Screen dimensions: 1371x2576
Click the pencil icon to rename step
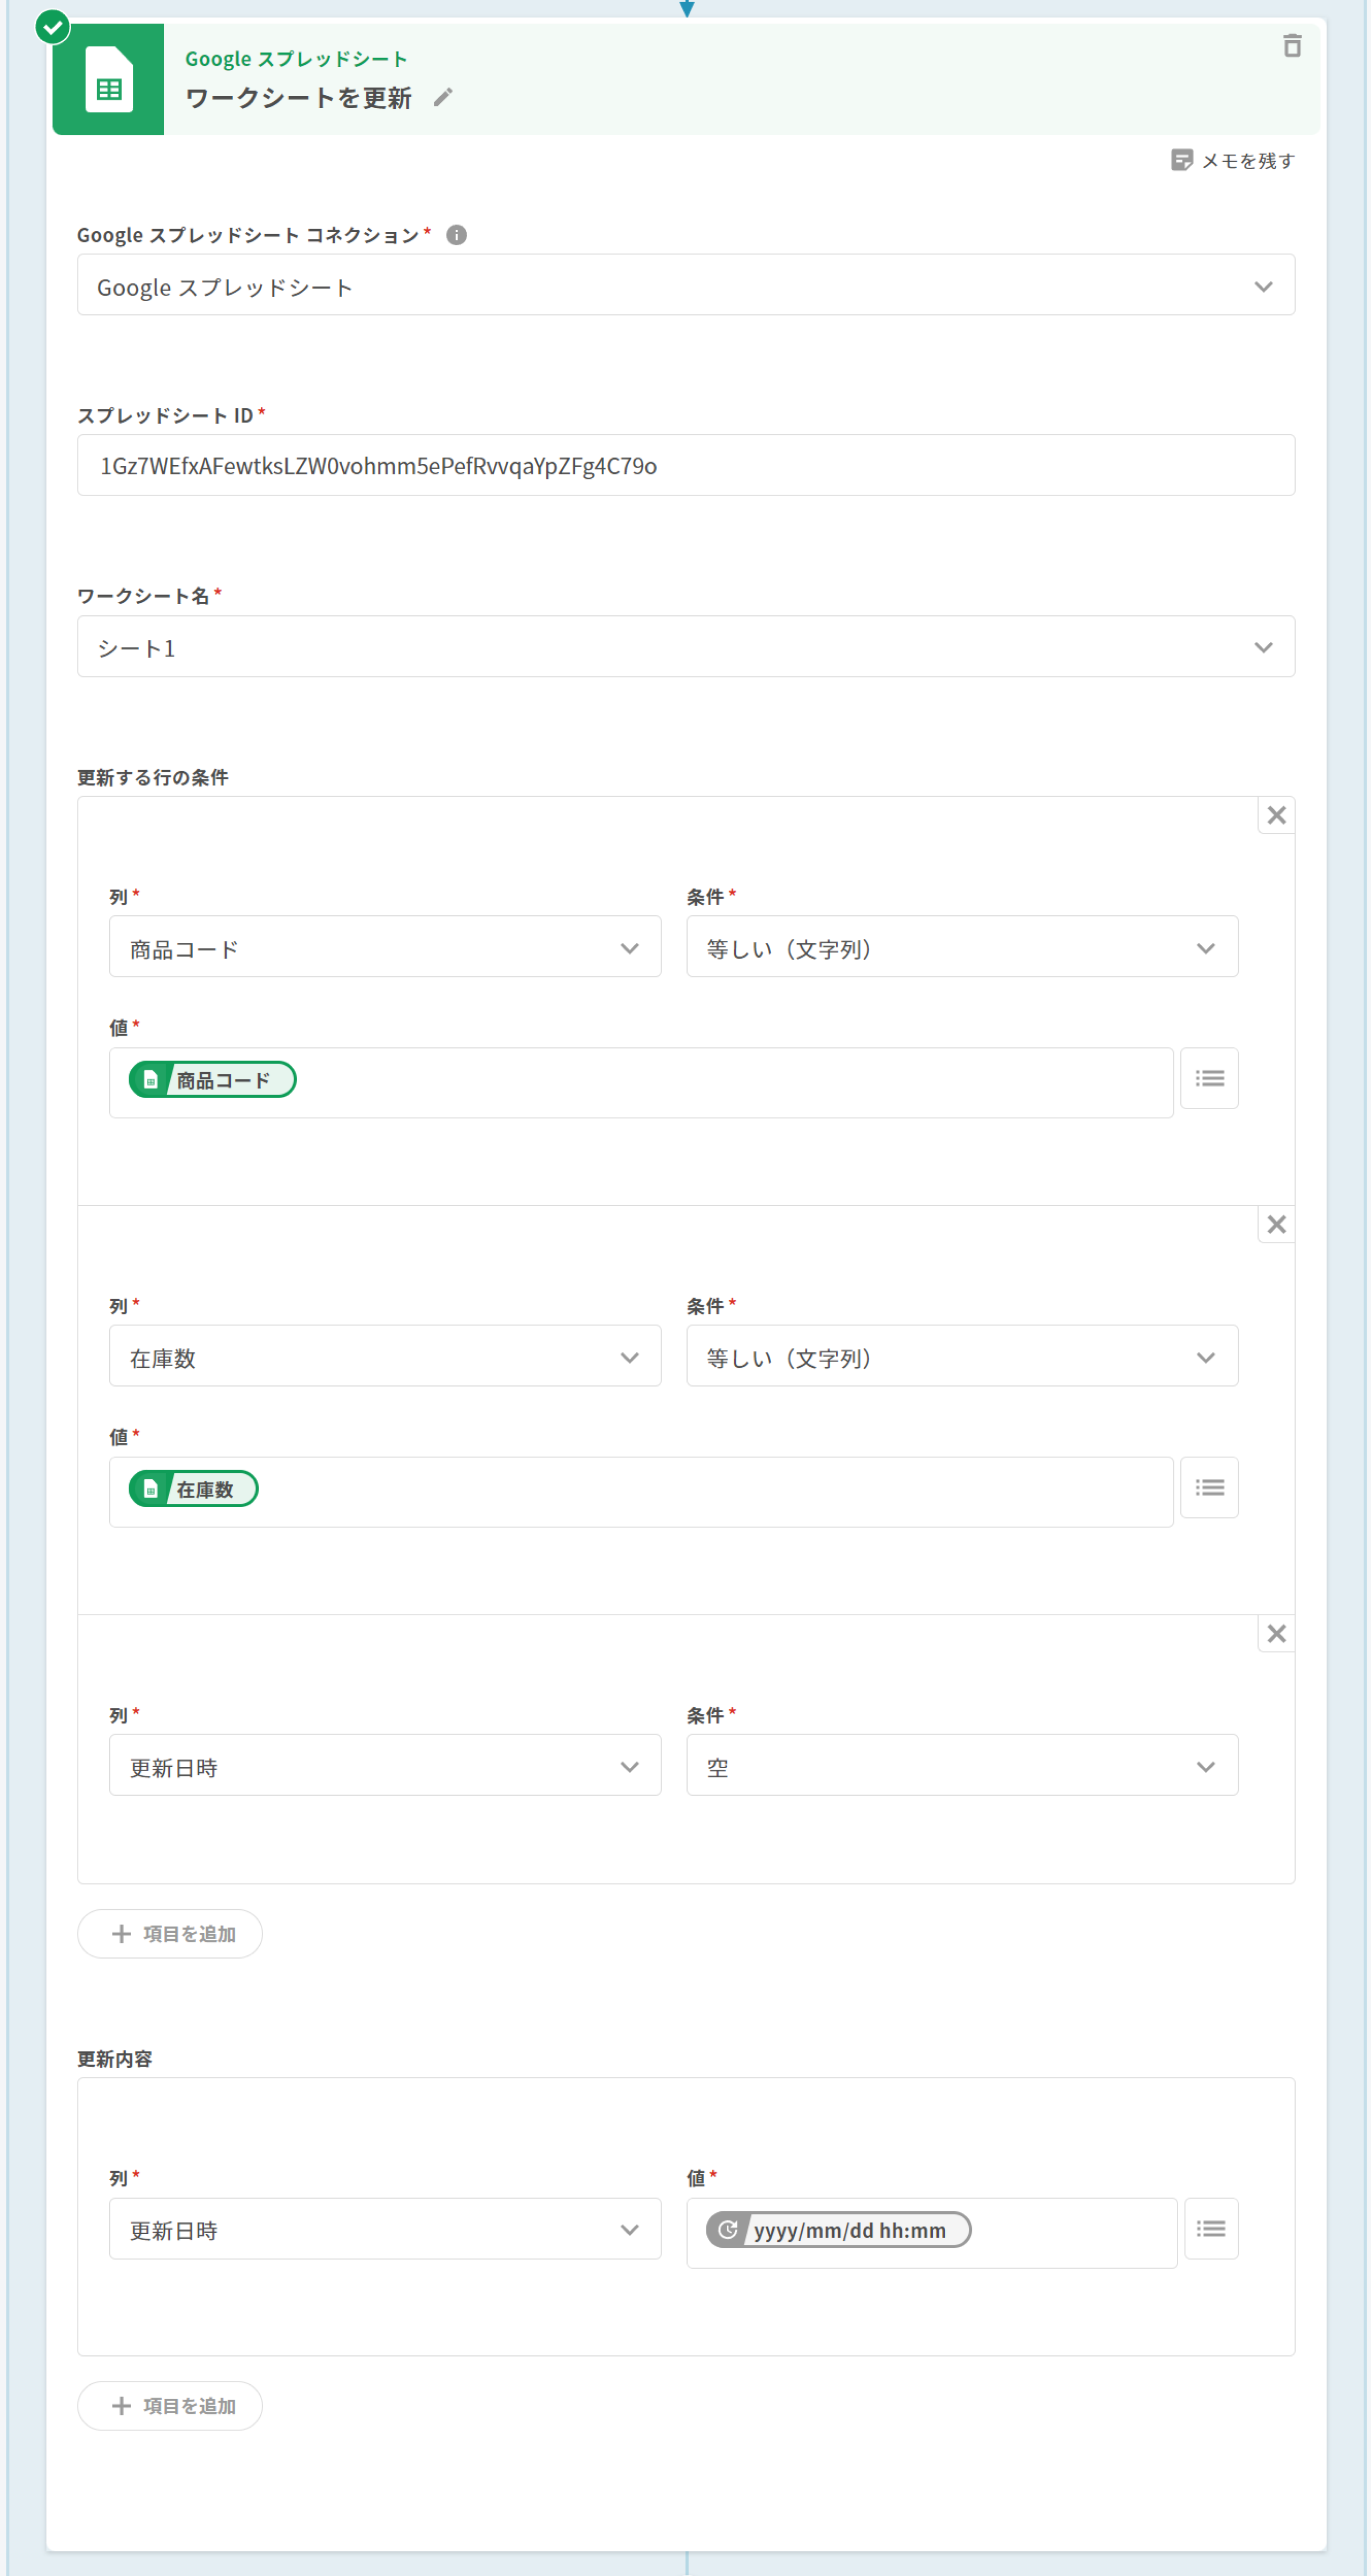pyautogui.click(x=443, y=97)
